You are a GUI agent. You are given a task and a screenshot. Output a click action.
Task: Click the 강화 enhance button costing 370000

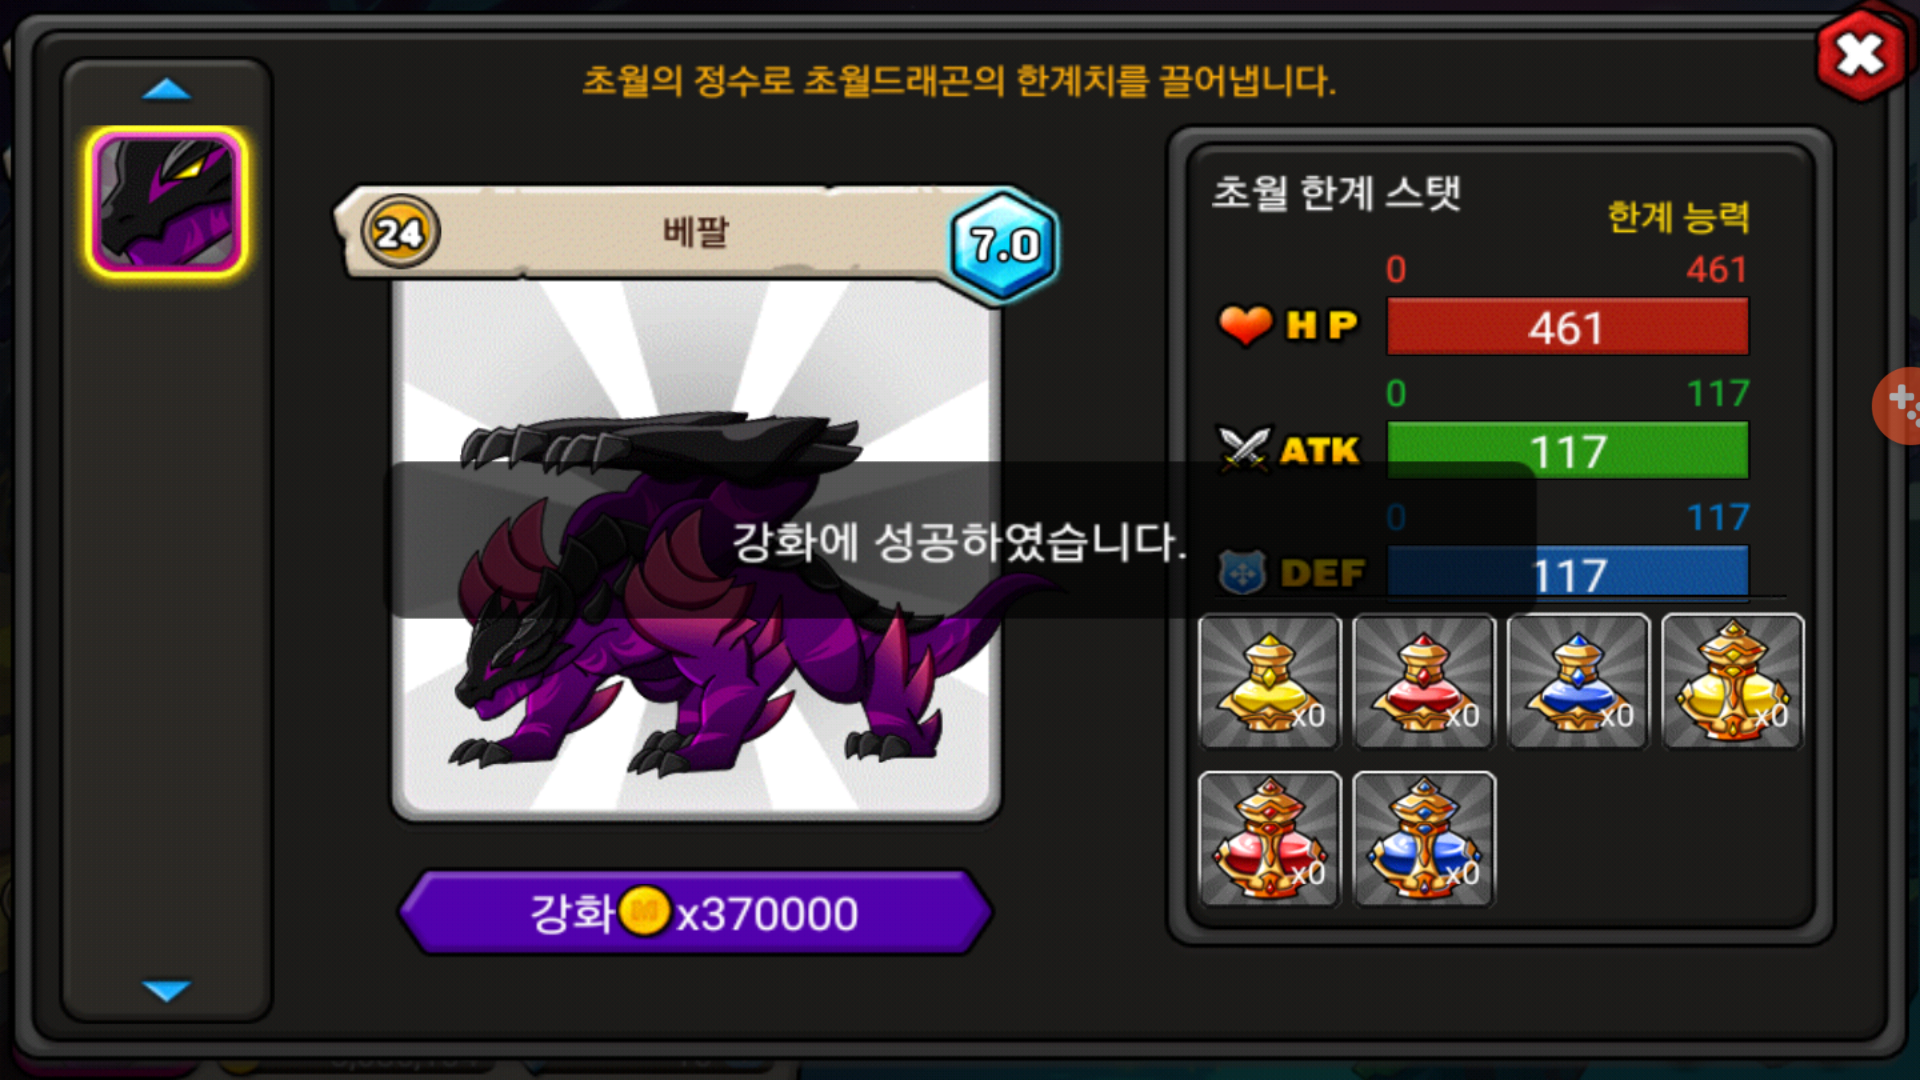695,913
